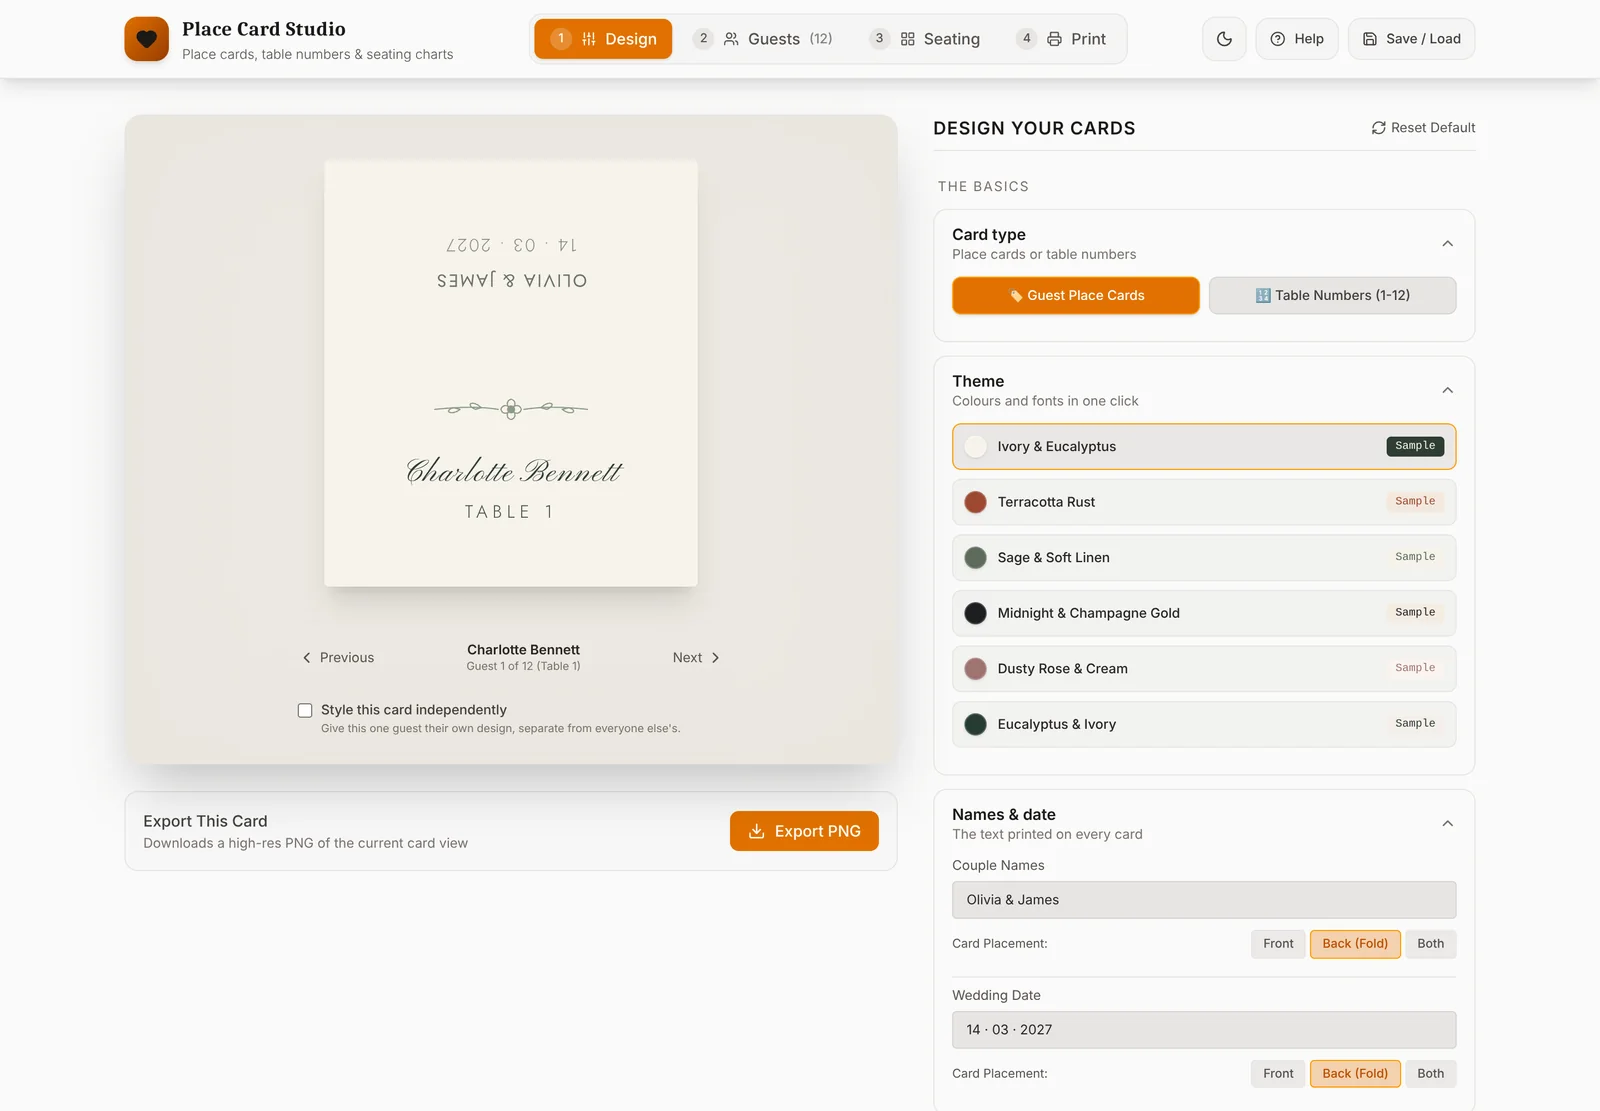The height and width of the screenshot is (1111, 1600).
Task: Click the printer icon in Print step
Action: point(1054,39)
